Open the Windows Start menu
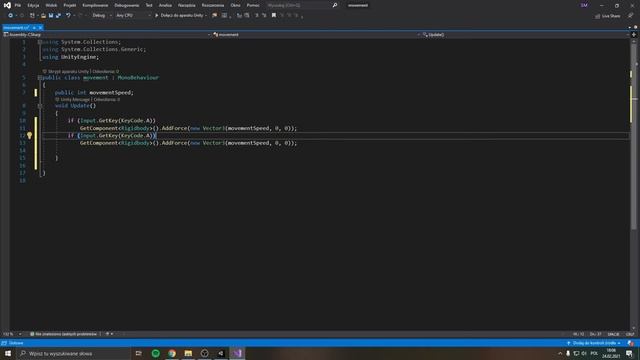Image resolution: width=640 pixels, height=360 pixels. point(8,353)
